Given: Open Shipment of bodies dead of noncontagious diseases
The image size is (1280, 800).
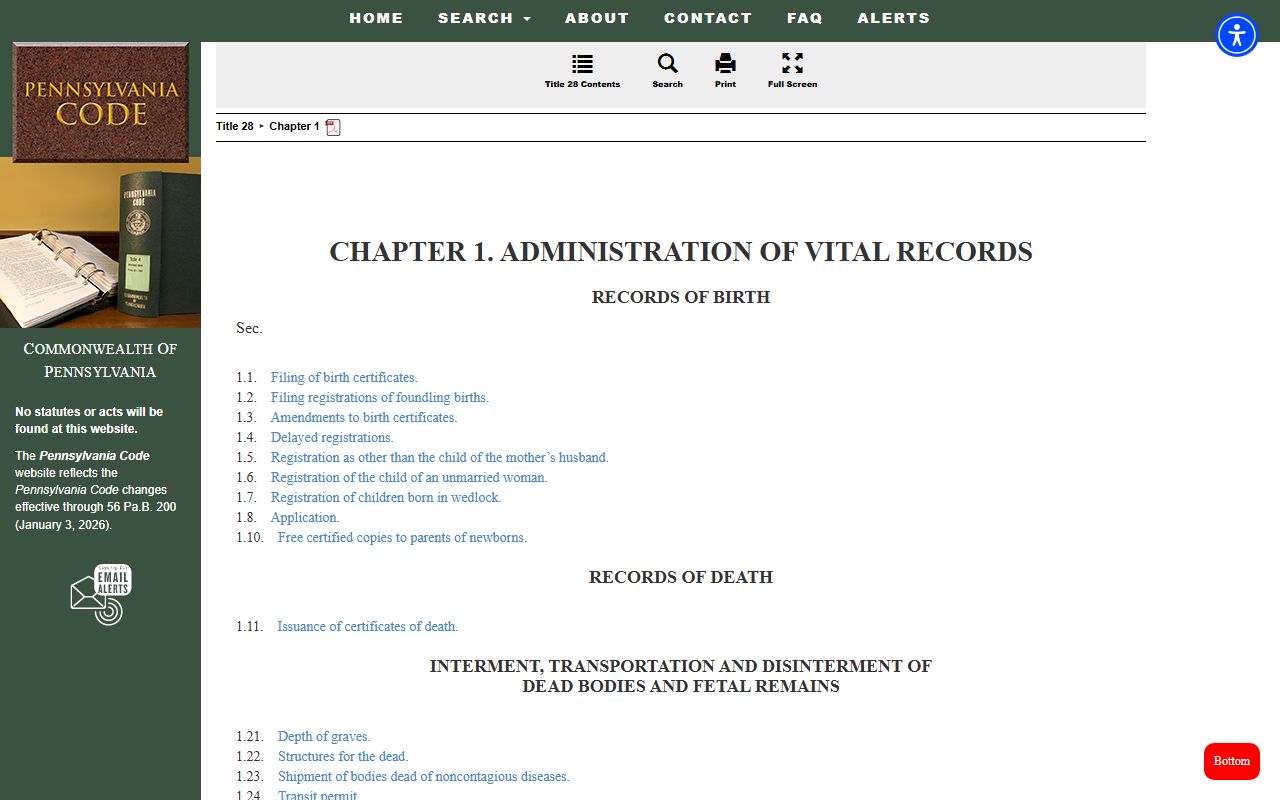Looking at the screenshot, I should click(x=424, y=776).
